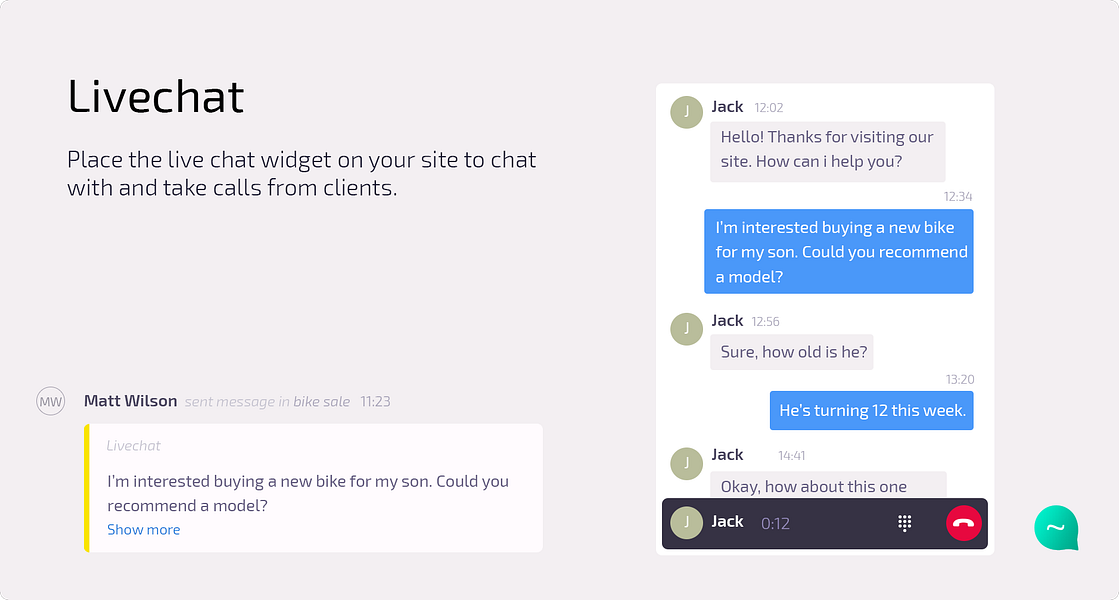The width and height of the screenshot is (1119, 600).
Task: Click the Matt Wilson sender name
Action: coord(131,401)
